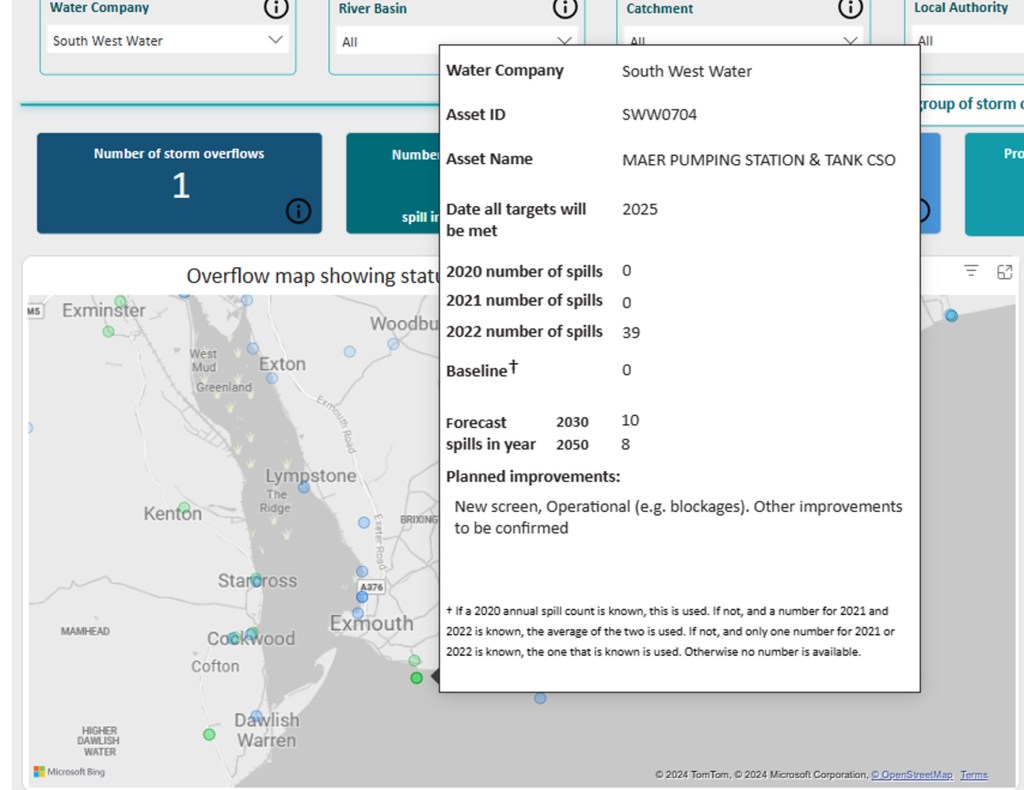The height and width of the screenshot is (790, 1024).
Task: Select highlighted green marker south of Exmouth
Action: click(x=416, y=678)
